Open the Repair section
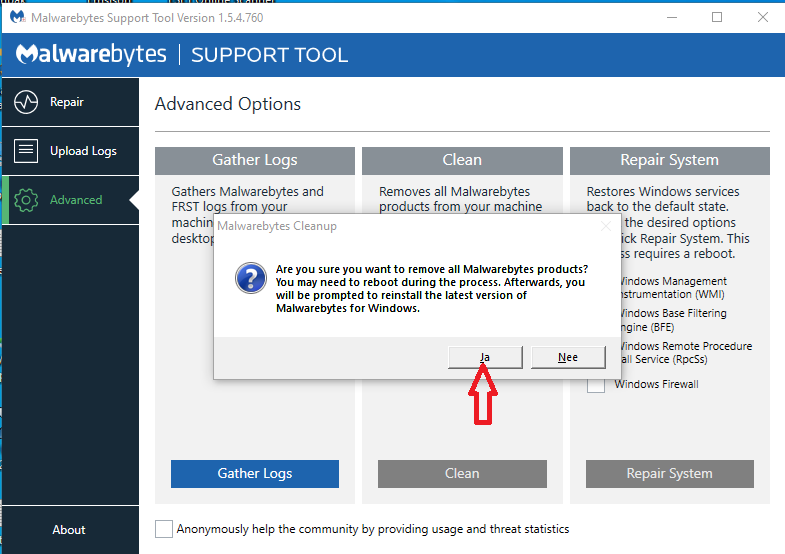The height and width of the screenshot is (554, 785). click(x=71, y=102)
